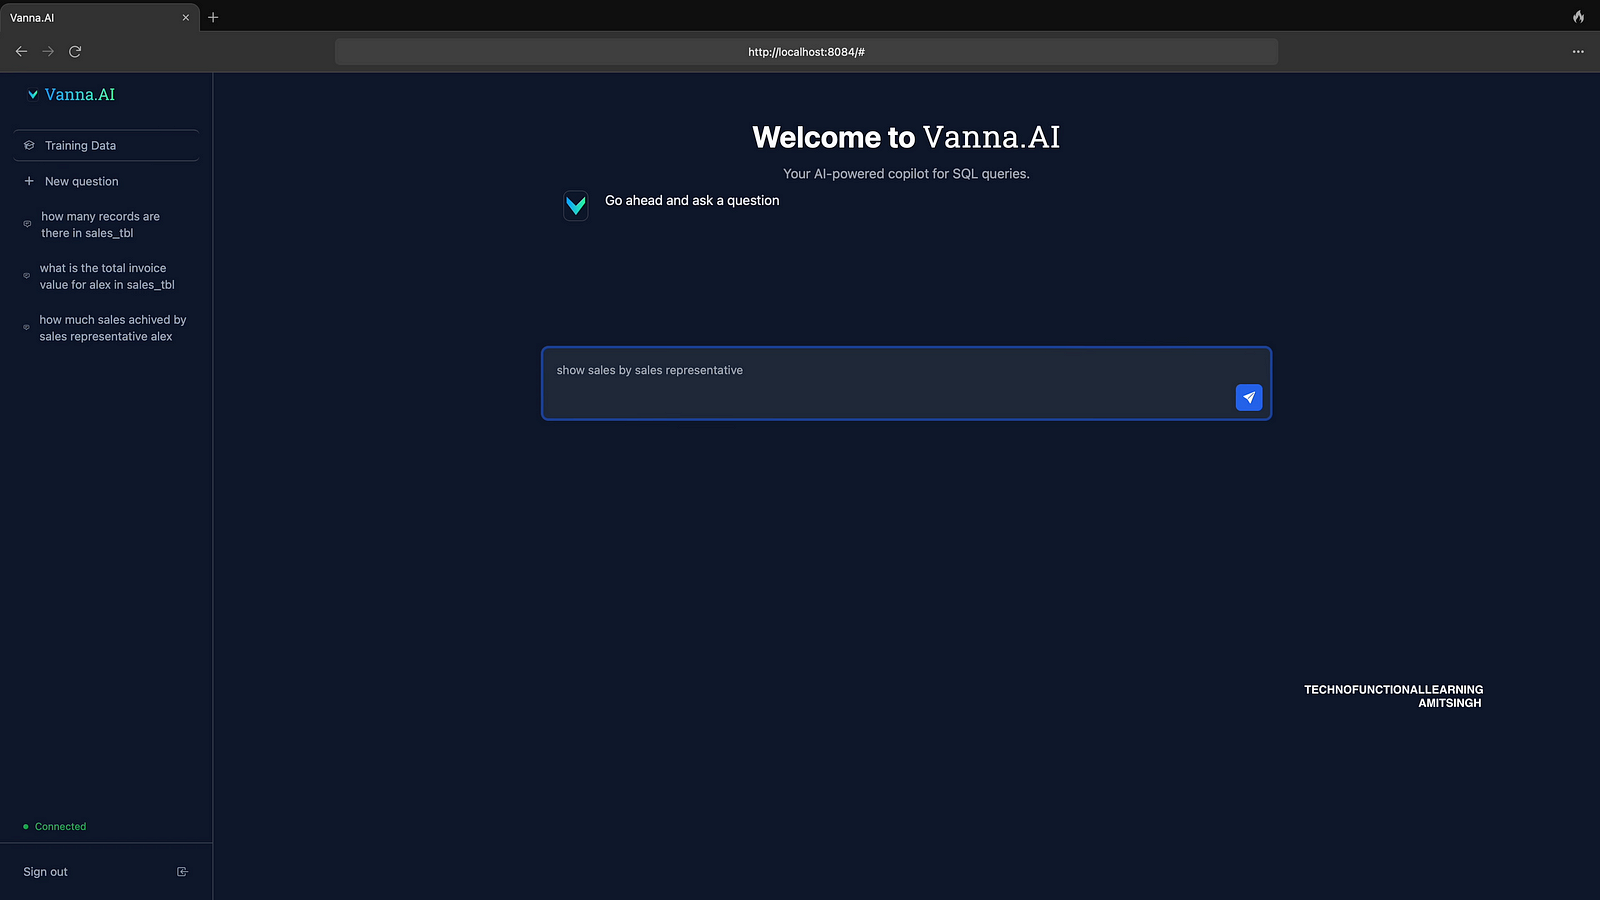Open 'how many records are there' history item
Viewport: 1600px width, 900px height.
(x=100, y=225)
